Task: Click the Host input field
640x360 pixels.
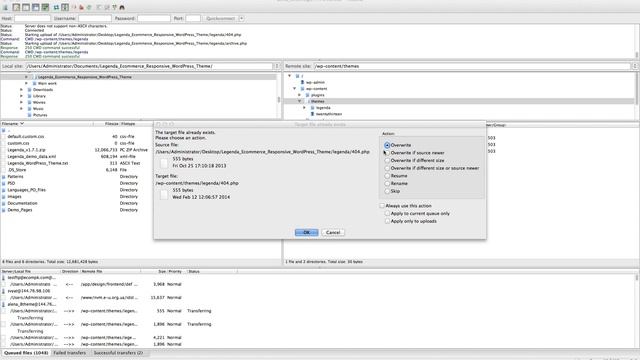Action: pyautogui.click(x=33, y=18)
